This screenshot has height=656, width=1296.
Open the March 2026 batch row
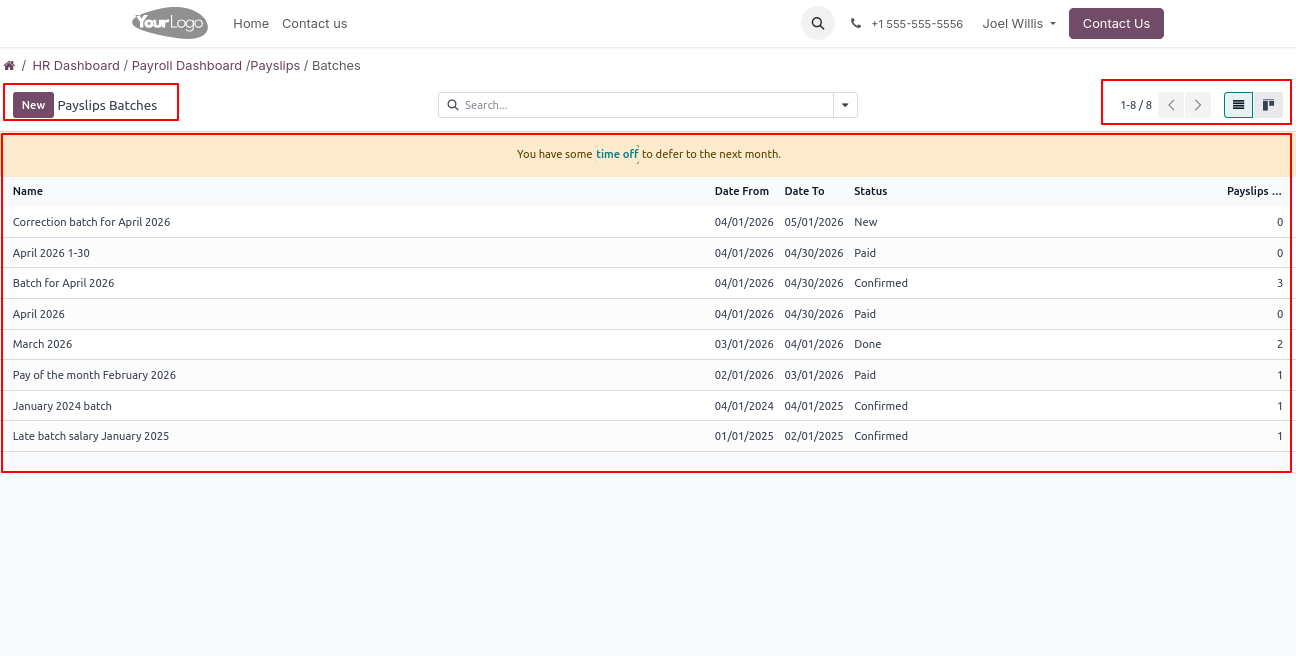click(43, 344)
